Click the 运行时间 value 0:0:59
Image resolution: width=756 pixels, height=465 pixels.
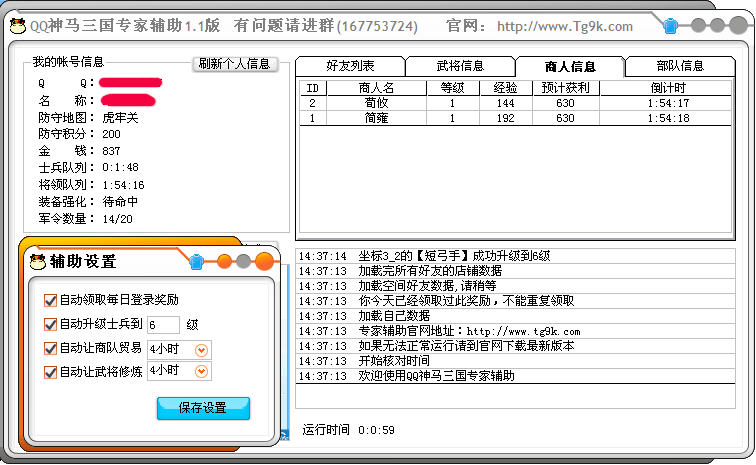(x=376, y=430)
